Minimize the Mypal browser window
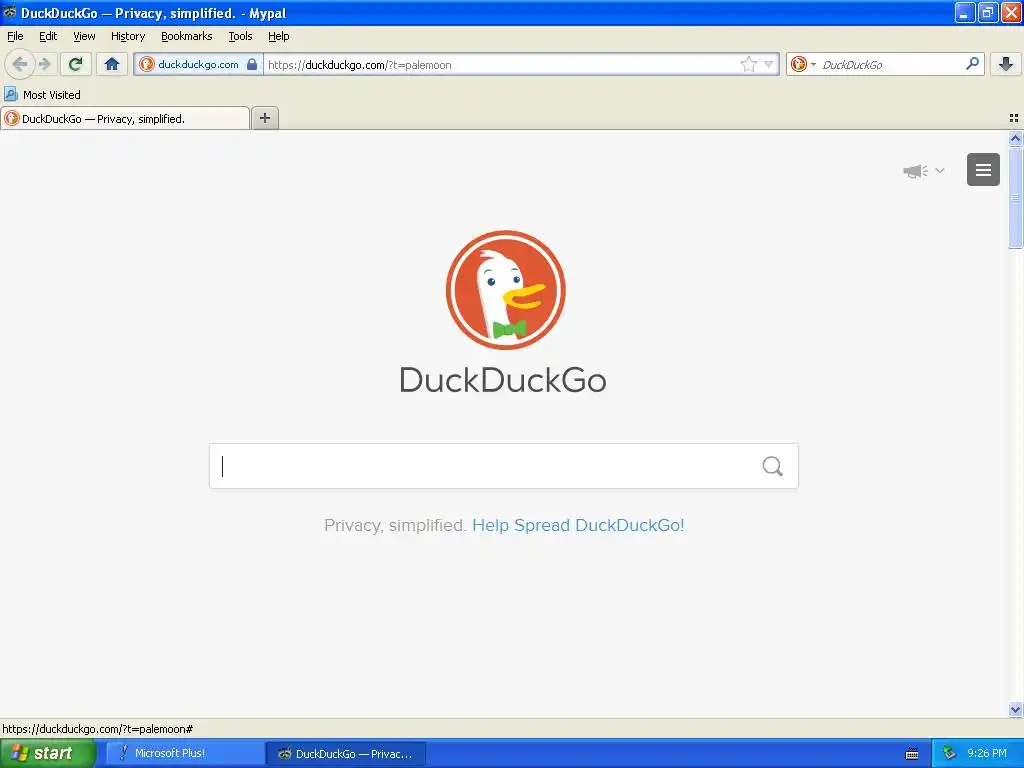Viewport: 1024px width, 768px height. pyautogui.click(x=965, y=12)
